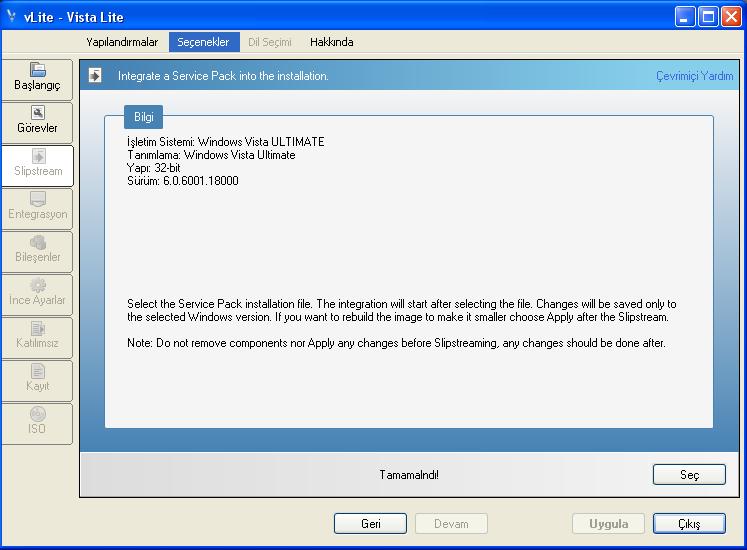
Task: Click the 'Note: Do not remove components' paragraph
Action: (x=396, y=343)
